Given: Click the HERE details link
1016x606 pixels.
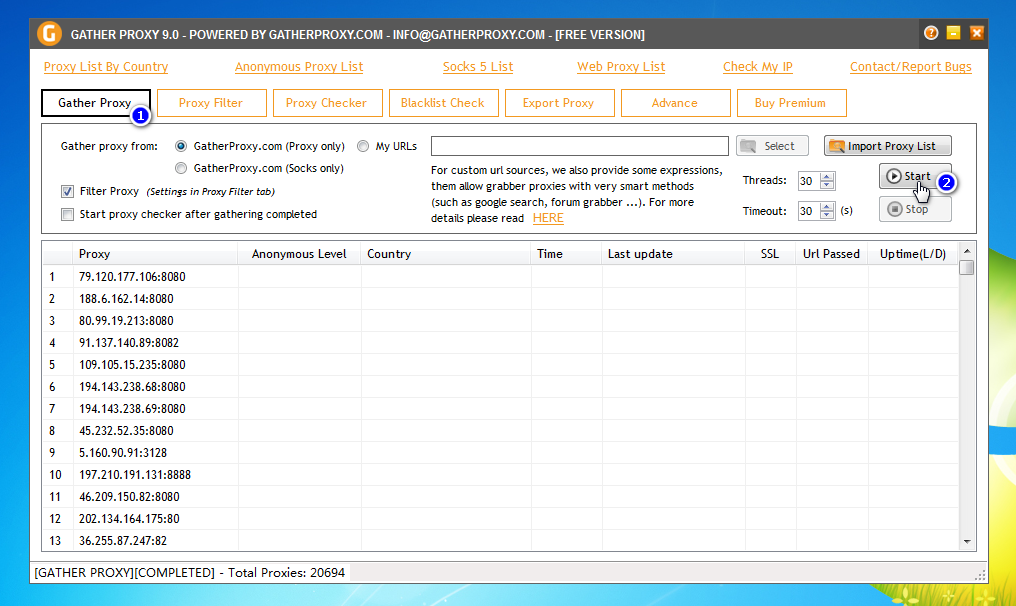Looking at the screenshot, I should [548, 218].
